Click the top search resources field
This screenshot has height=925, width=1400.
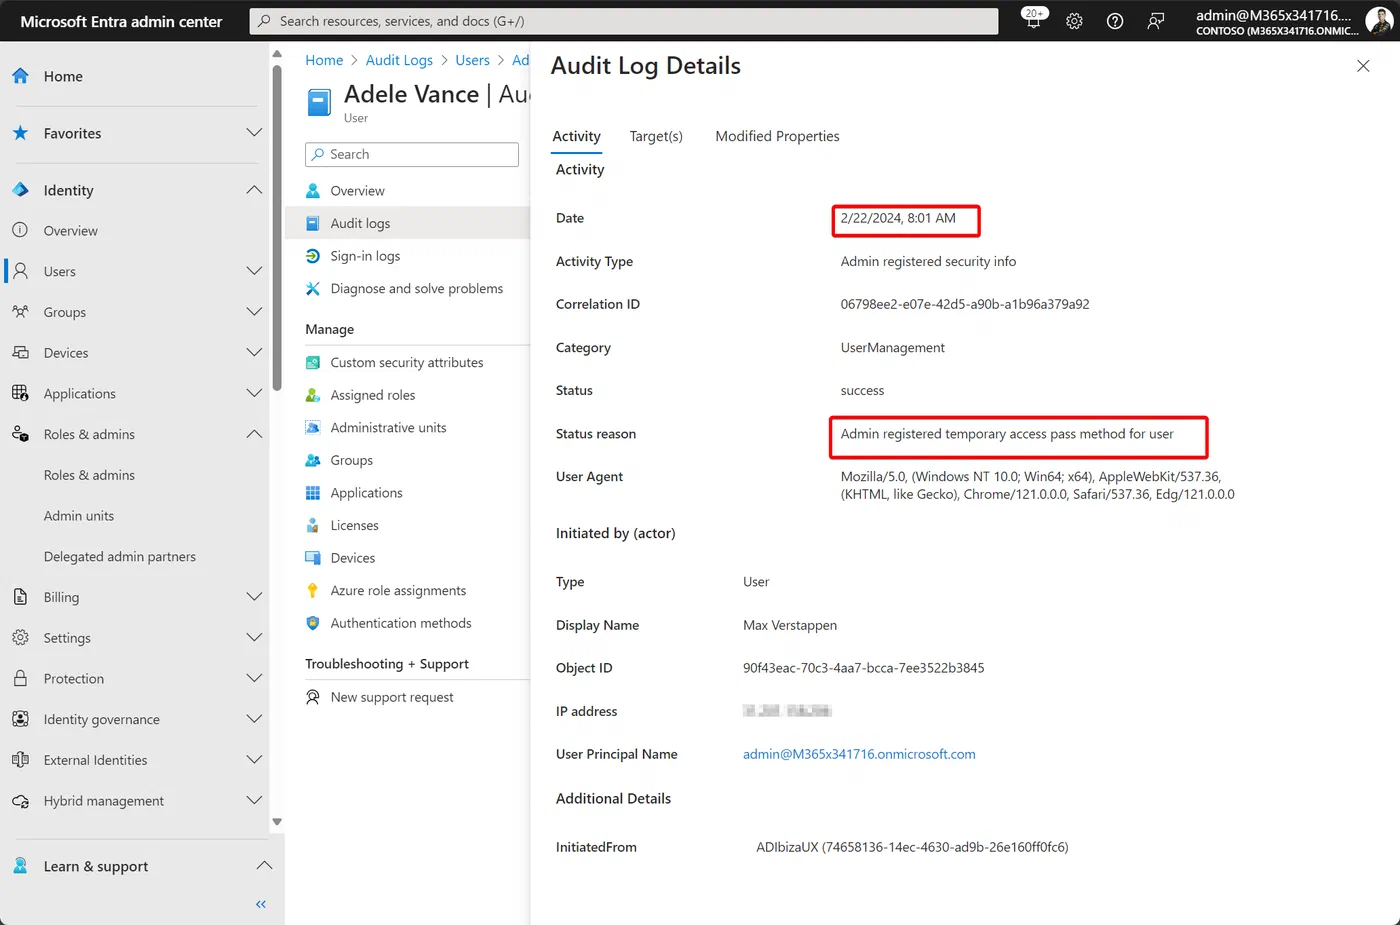(x=624, y=21)
